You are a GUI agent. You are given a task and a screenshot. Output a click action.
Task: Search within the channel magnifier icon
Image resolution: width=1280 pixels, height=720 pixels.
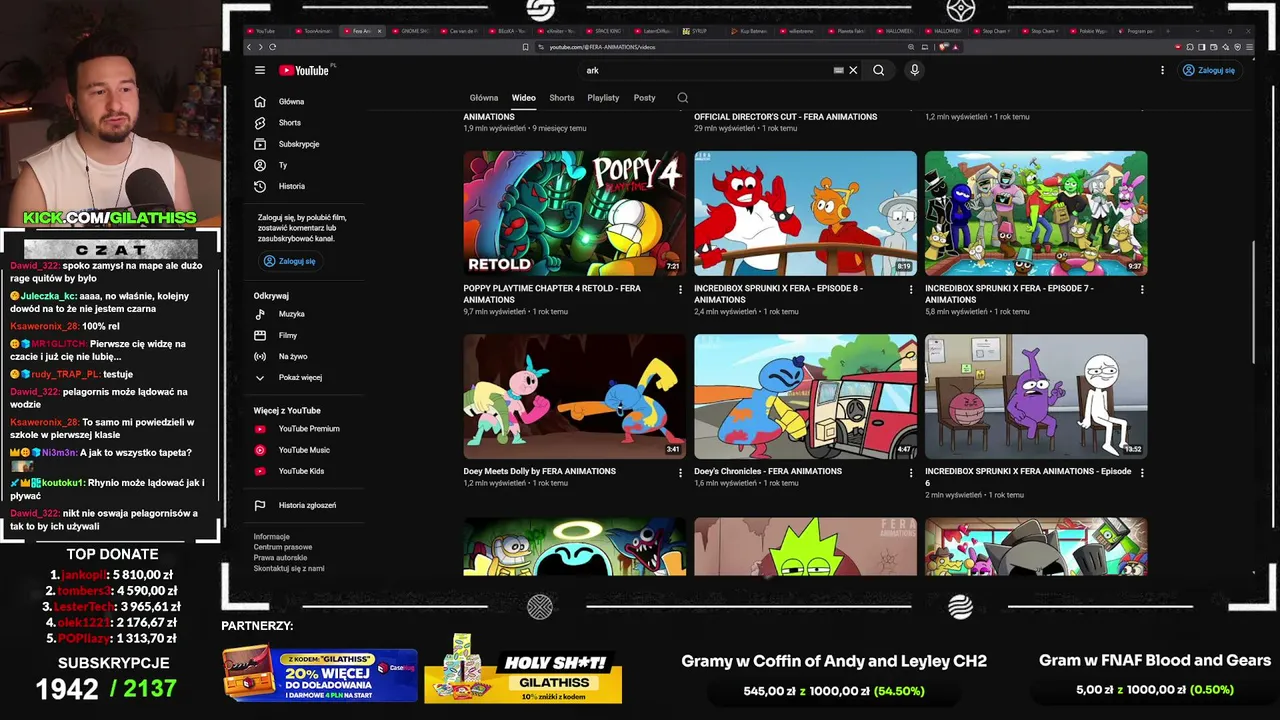[x=683, y=98]
